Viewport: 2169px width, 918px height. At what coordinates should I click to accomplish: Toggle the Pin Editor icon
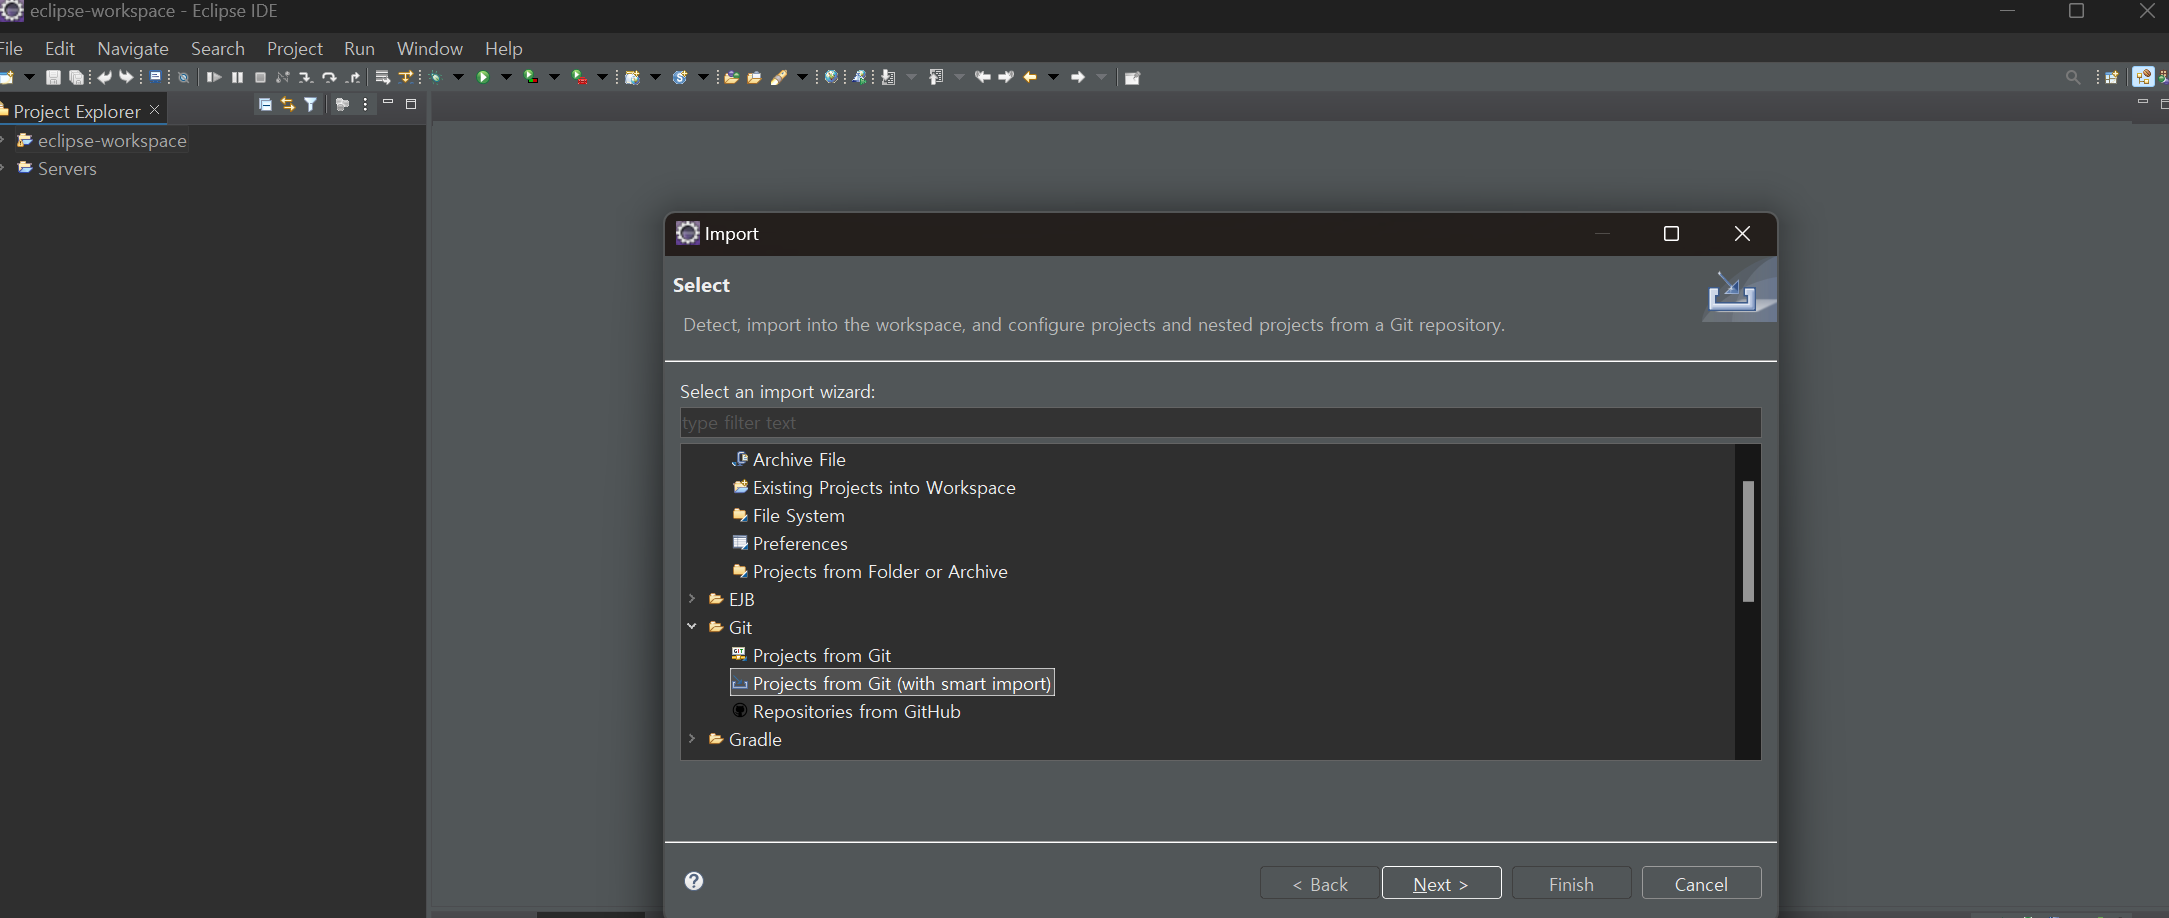(x=1132, y=77)
